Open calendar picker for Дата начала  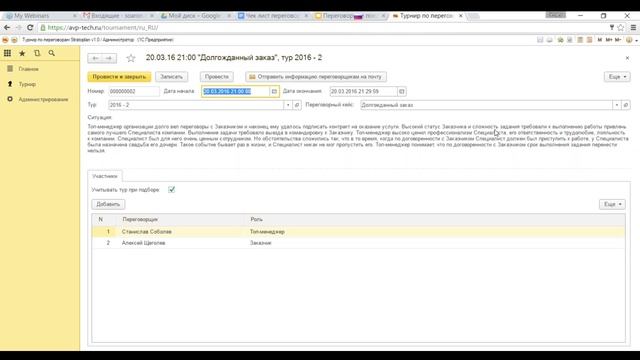[274, 91]
